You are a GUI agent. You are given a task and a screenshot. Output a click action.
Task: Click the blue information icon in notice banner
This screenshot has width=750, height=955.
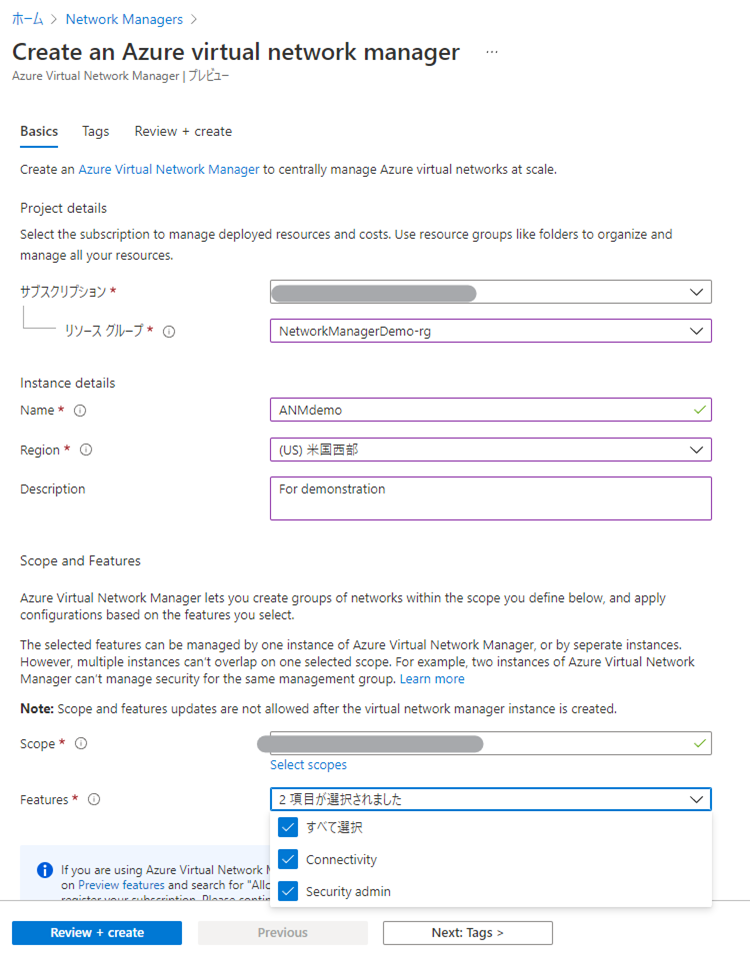point(45,870)
